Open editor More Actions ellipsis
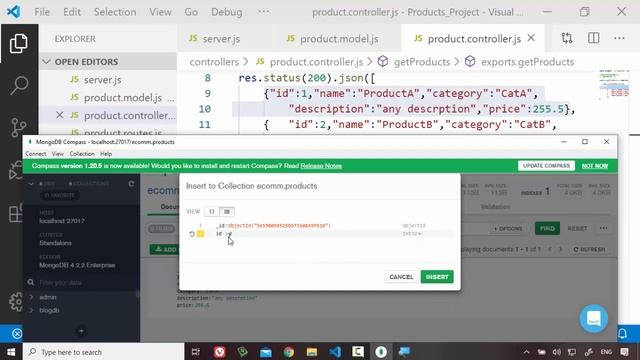The height and width of the screenshot is (360, 640). click(619, 38)
